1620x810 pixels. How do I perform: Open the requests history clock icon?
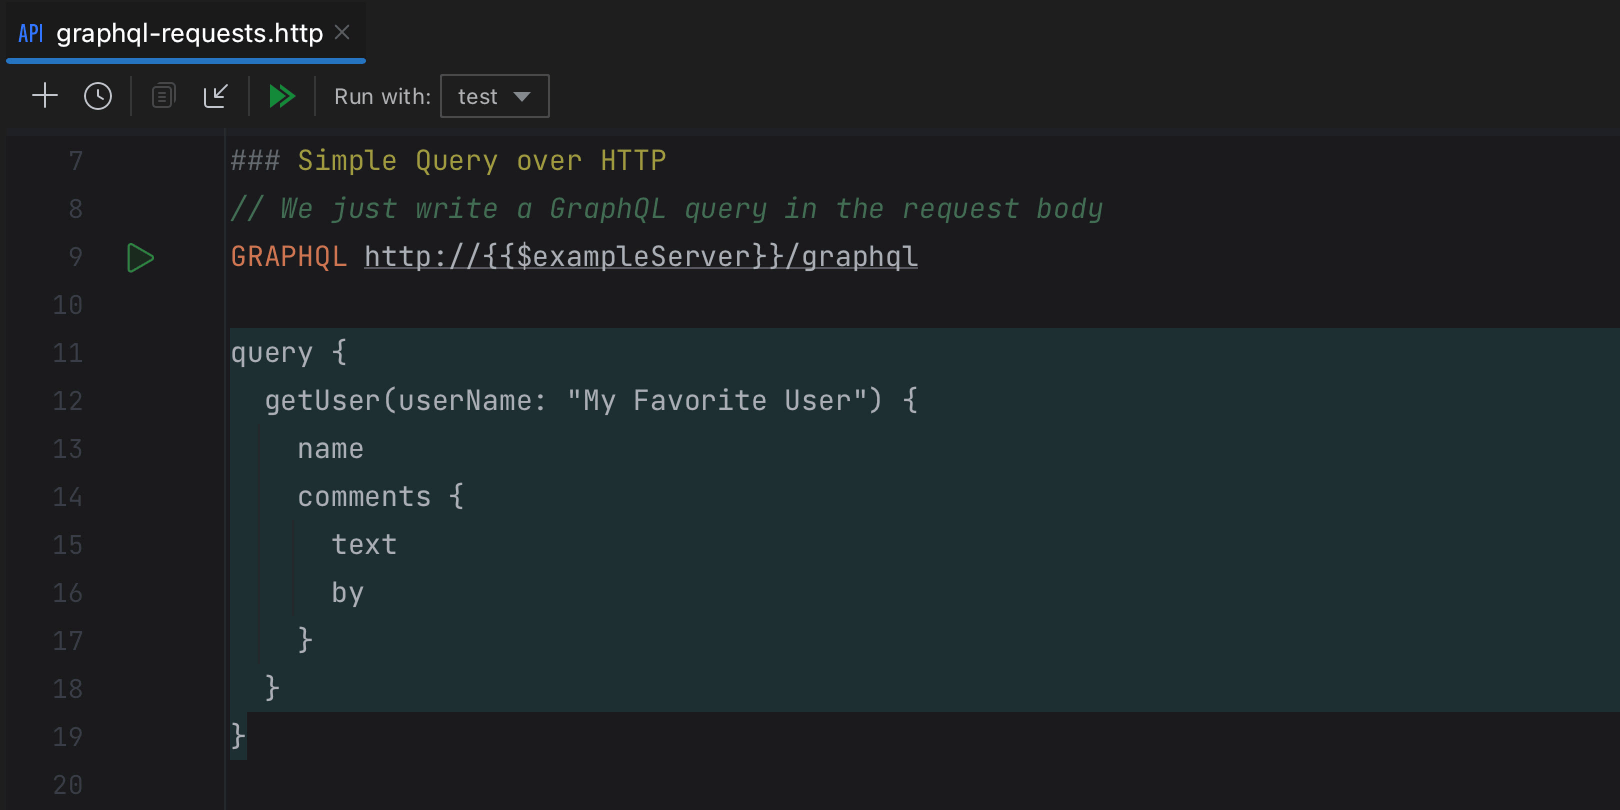point(98,96)
